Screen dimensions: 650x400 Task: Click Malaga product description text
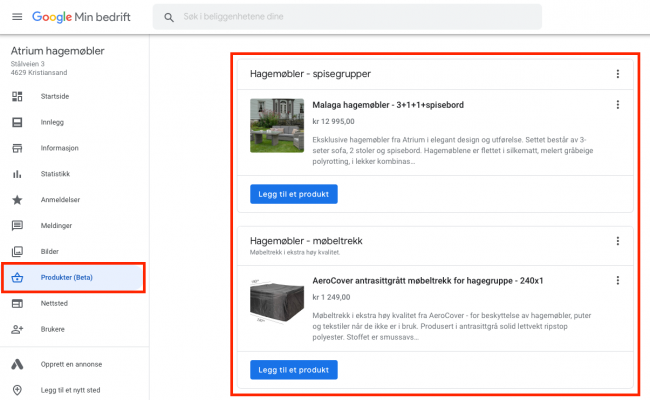point(453,150)
